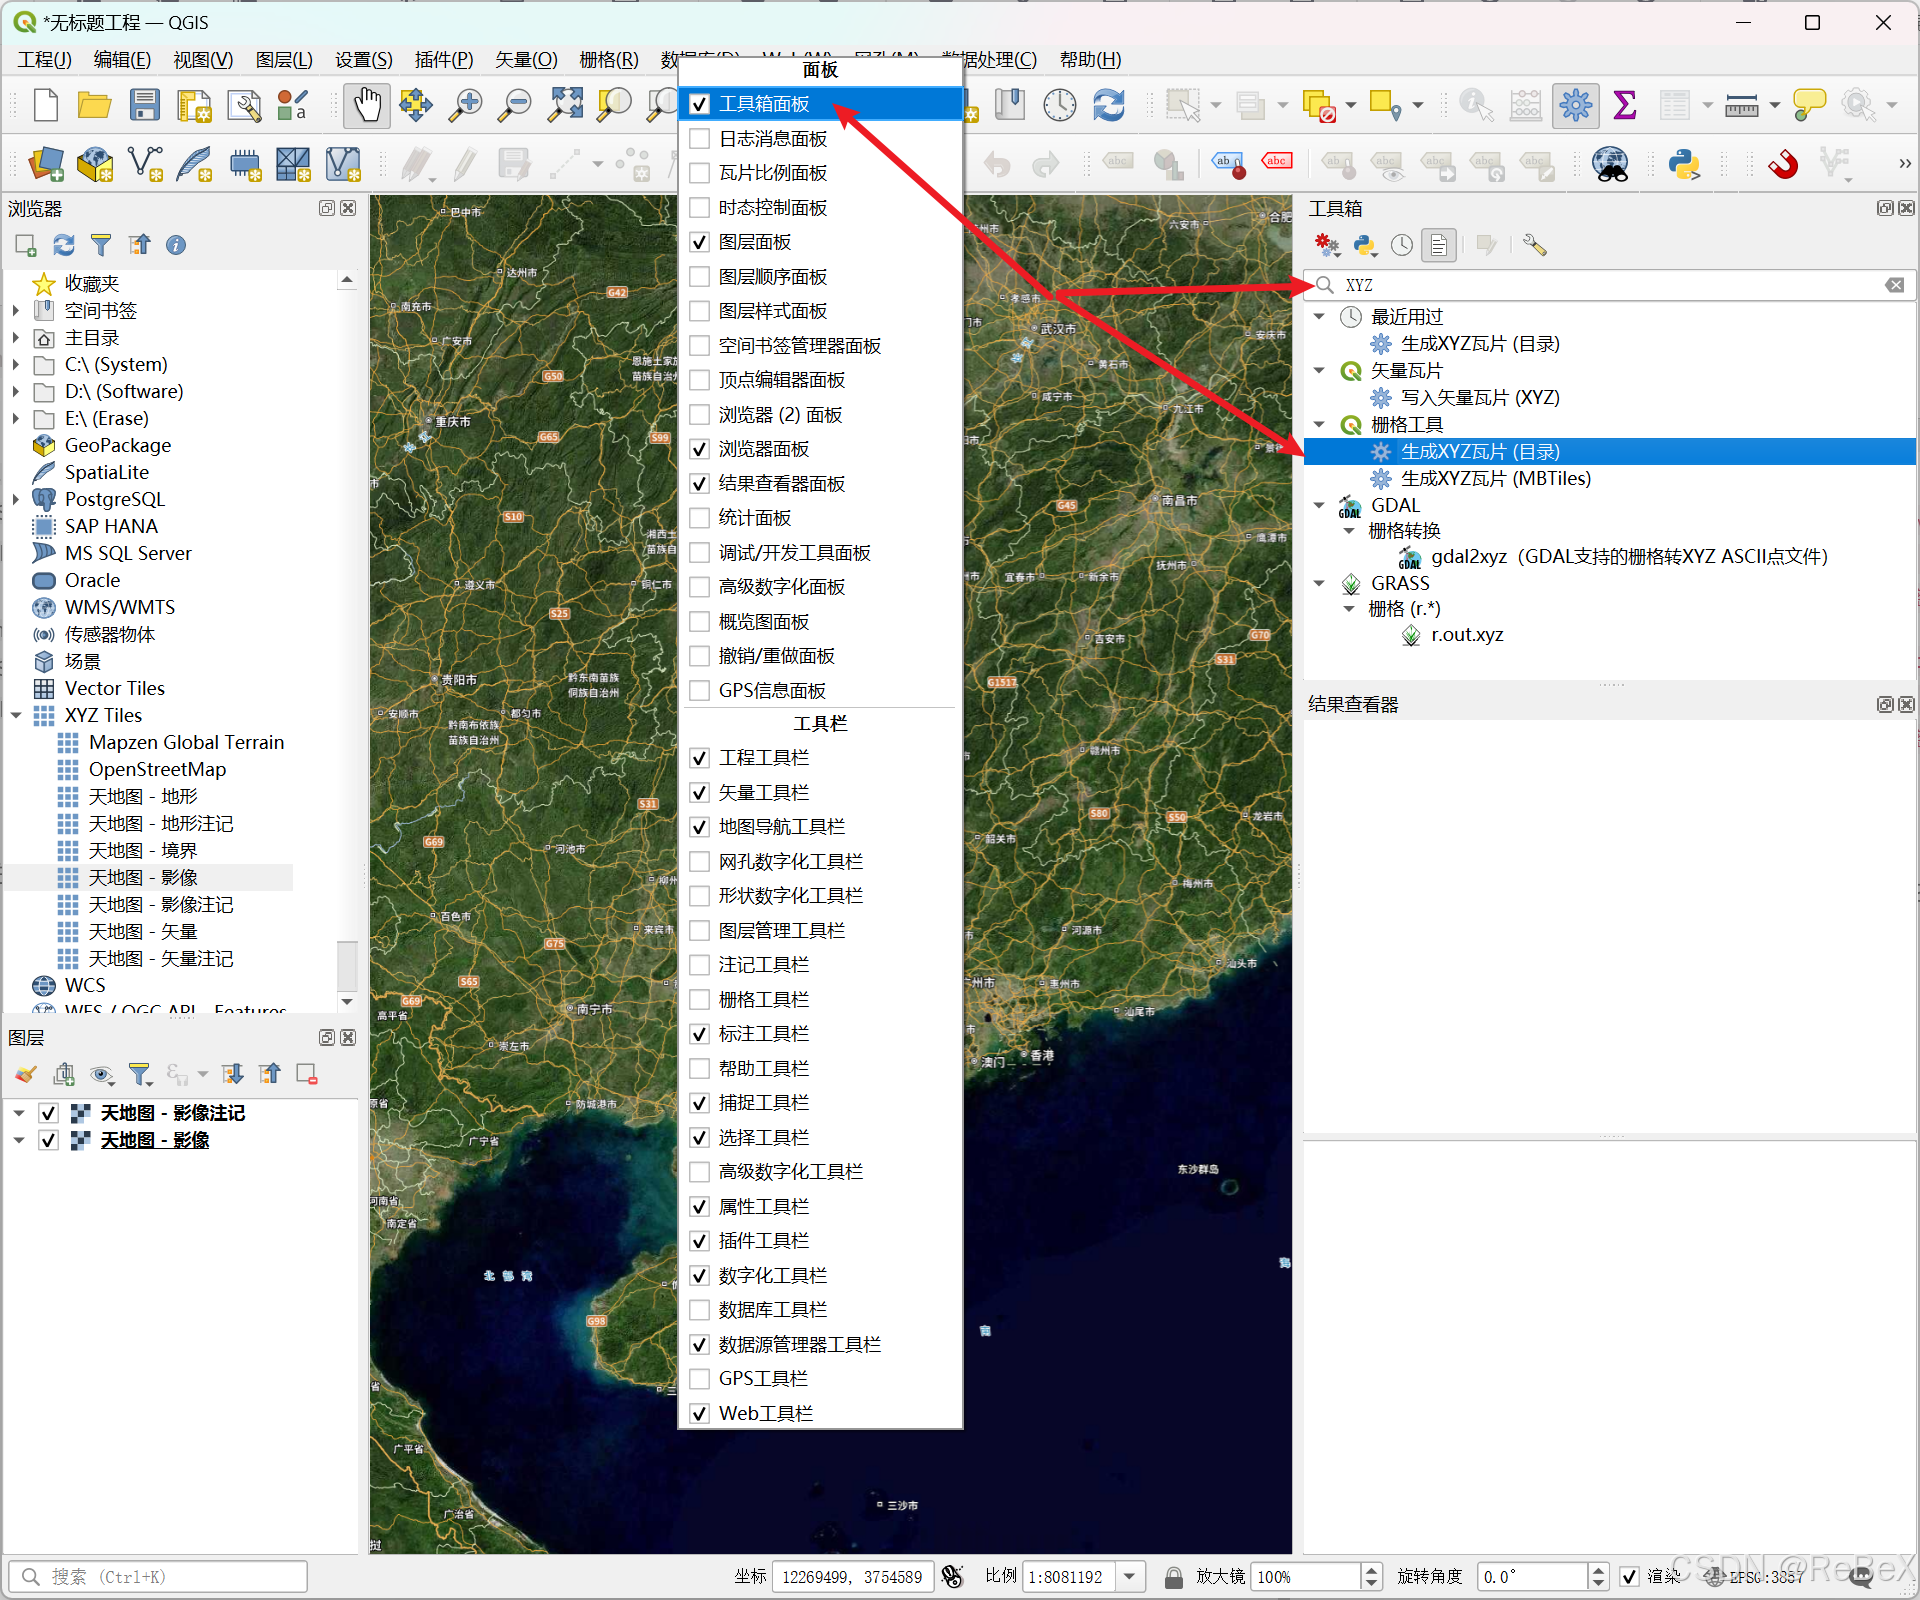Collapse the XYZ Tiles tree node
The width and height of the screenshot is (1920, 1600).
(16, 715)
